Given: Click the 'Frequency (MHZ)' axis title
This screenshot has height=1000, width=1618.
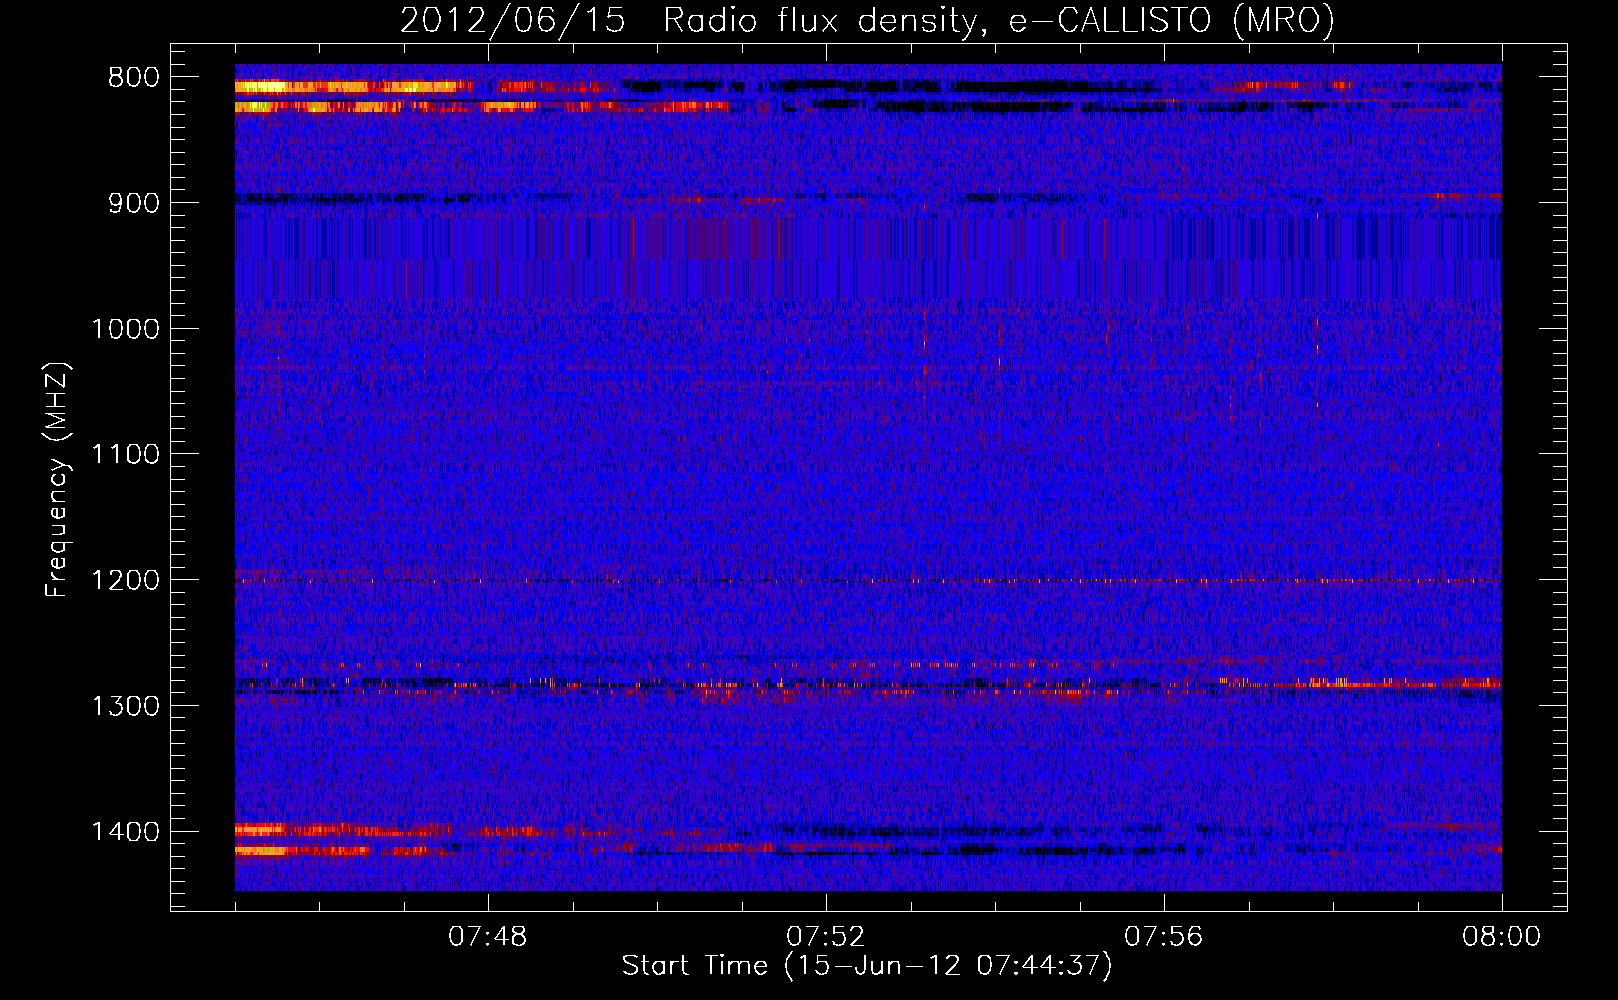Looking at the screenshot, I should 57,480.
